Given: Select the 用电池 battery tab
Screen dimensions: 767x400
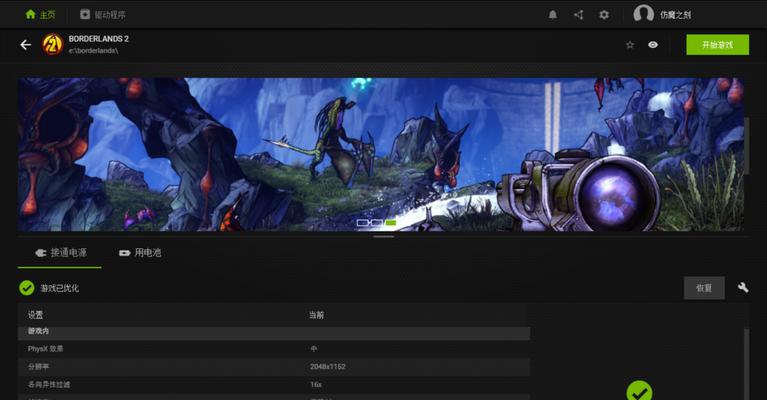Looking at the screenshot, I should click(x=140, y=253).
